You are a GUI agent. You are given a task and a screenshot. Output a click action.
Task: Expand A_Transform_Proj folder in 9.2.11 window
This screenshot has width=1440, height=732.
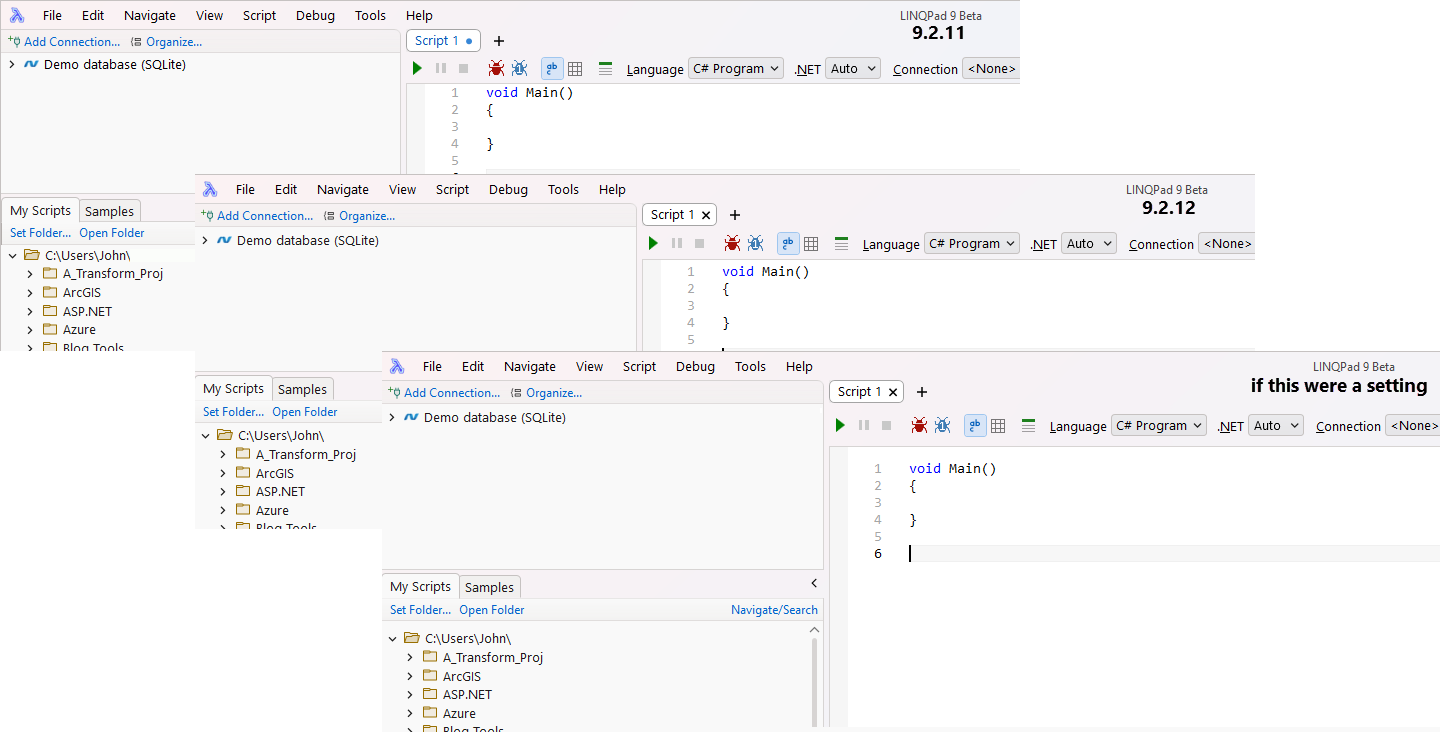[x=30, y=273]
